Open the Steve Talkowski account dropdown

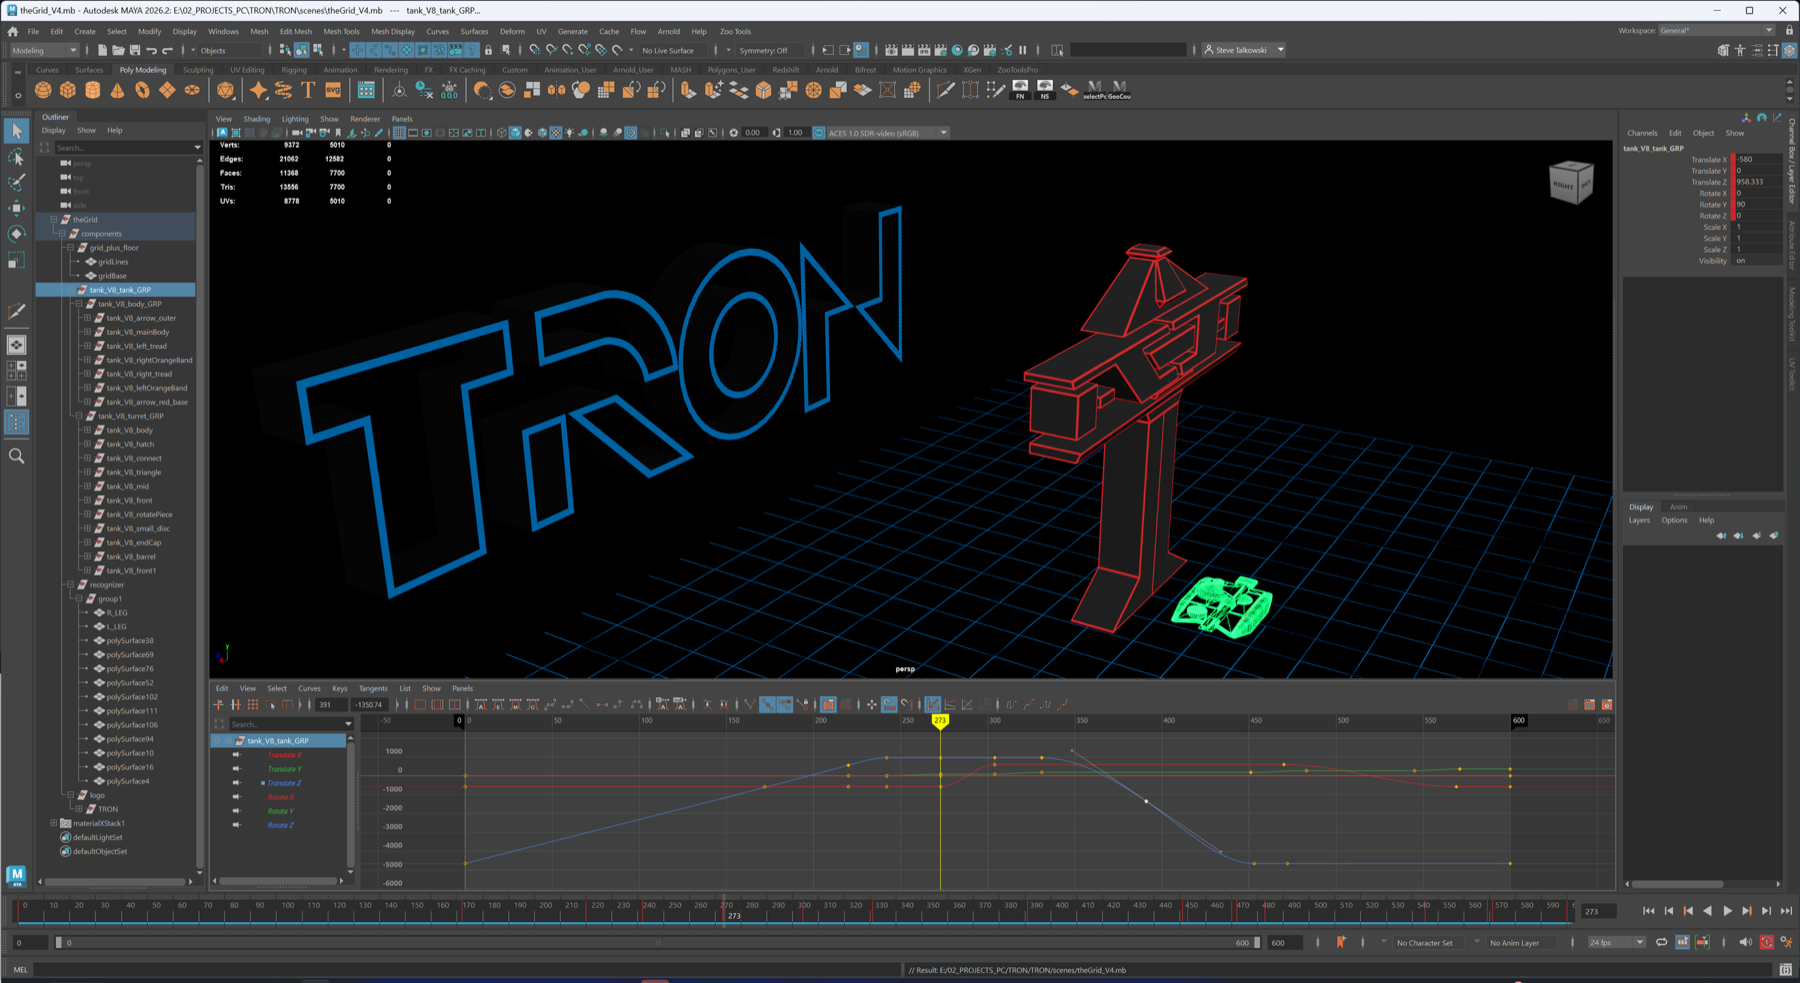[x=1244, y=50]
